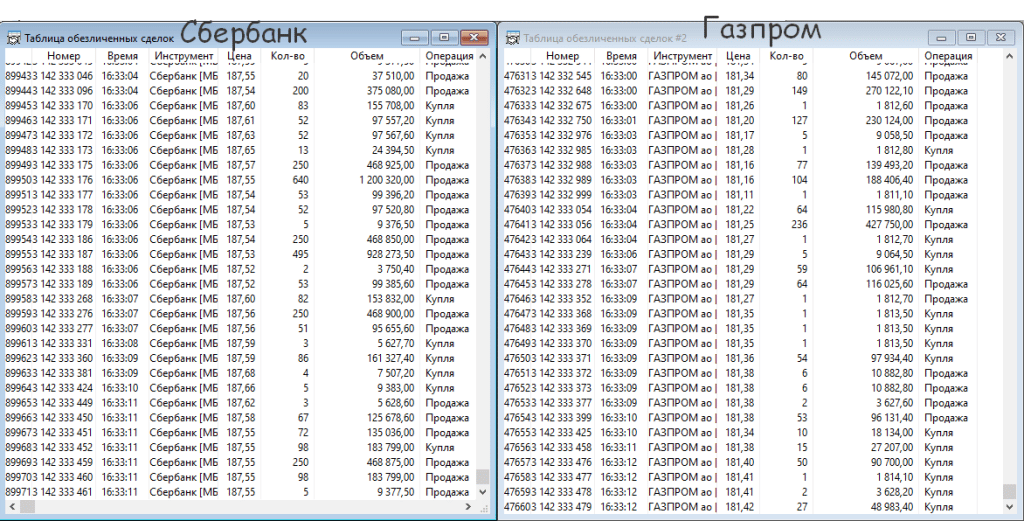Screen dimensions: 1024x521
Task: Click the Sberbank trades window title icon
Action: click(12, 38)
